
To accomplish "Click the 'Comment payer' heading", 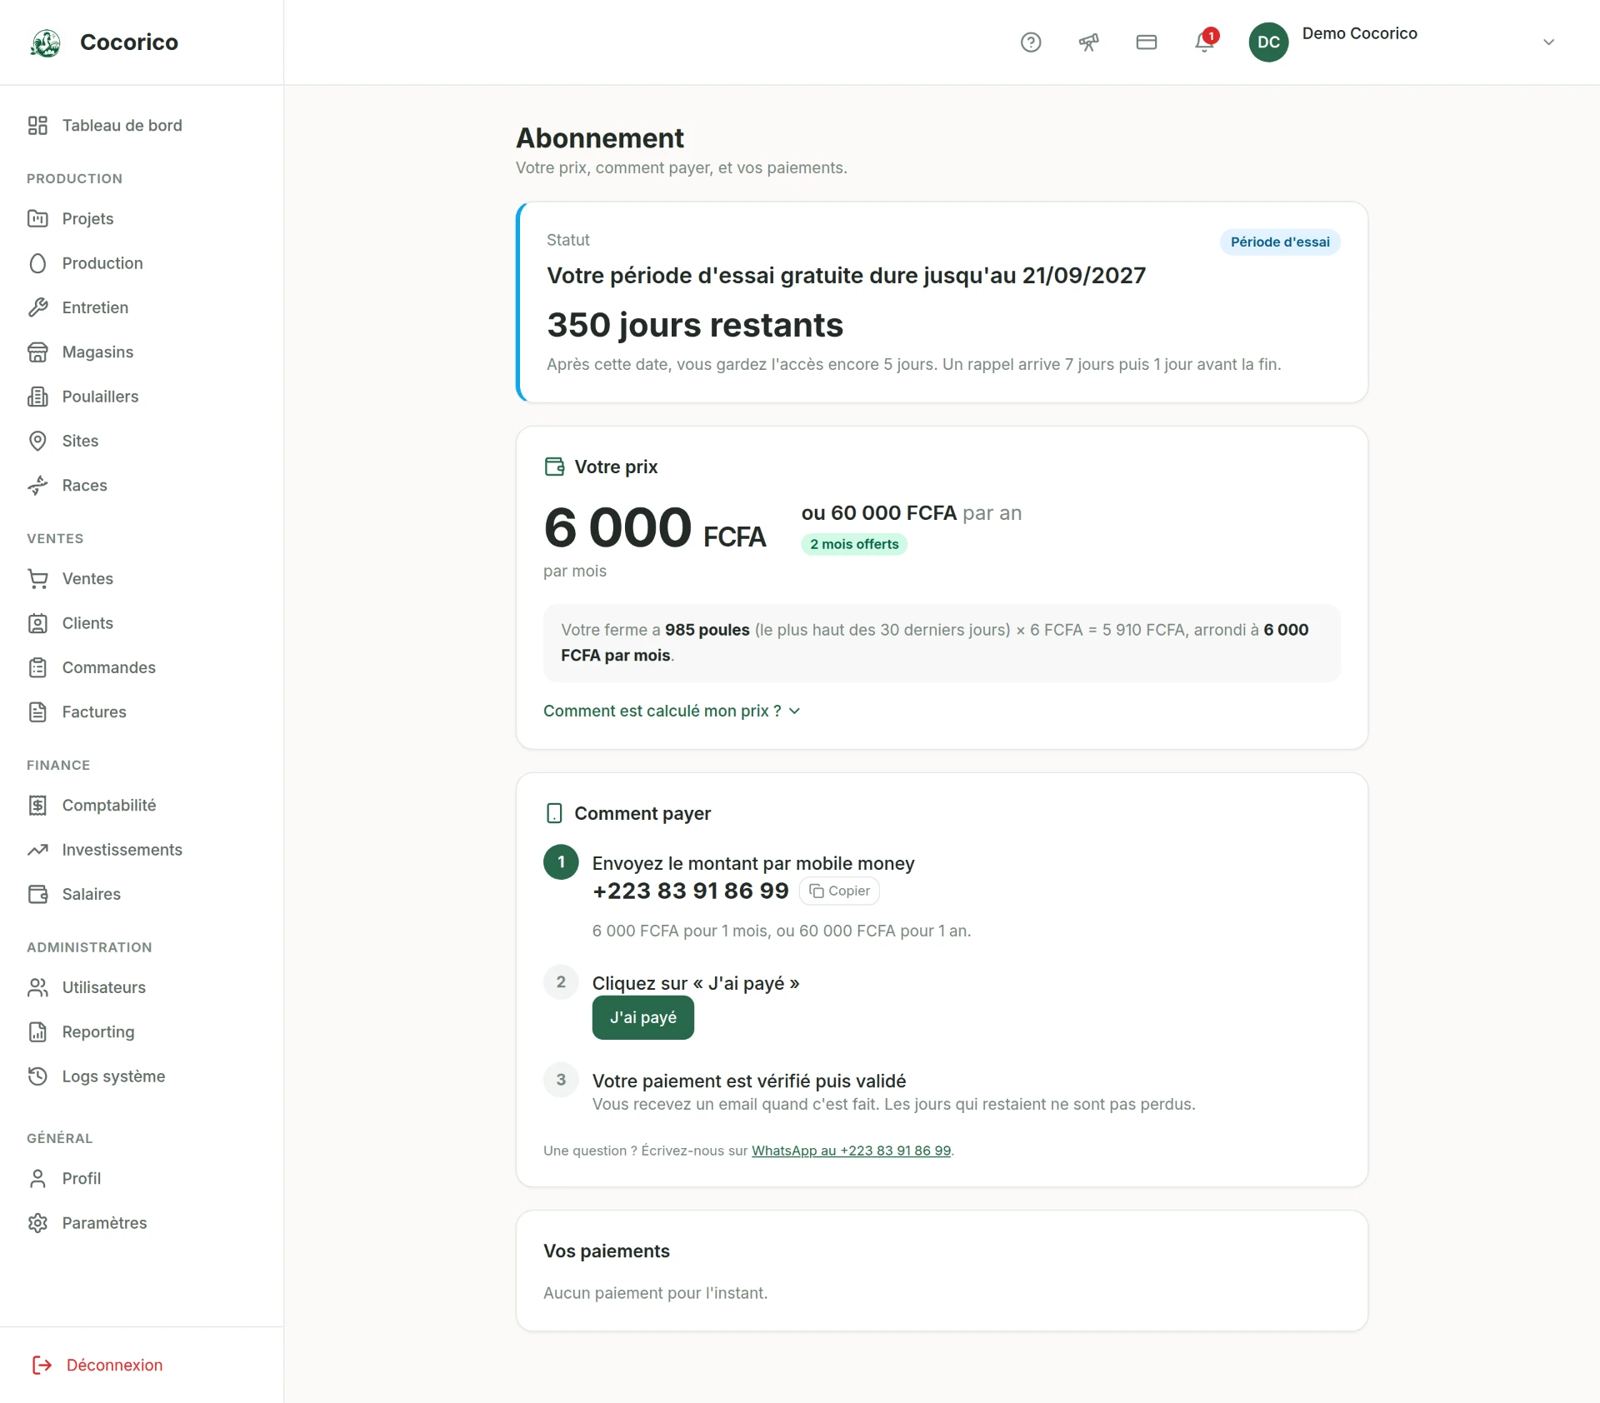I will (x=642, y=814).
